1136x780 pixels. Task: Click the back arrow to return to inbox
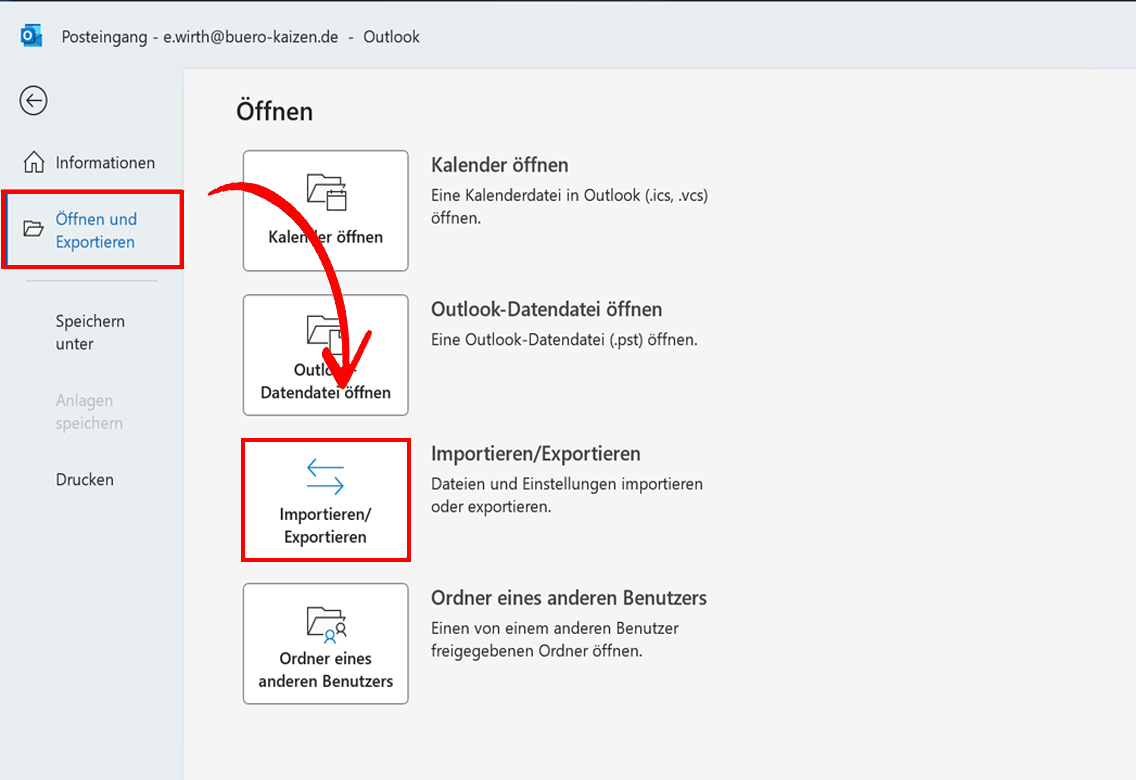(x=33, y=100)
